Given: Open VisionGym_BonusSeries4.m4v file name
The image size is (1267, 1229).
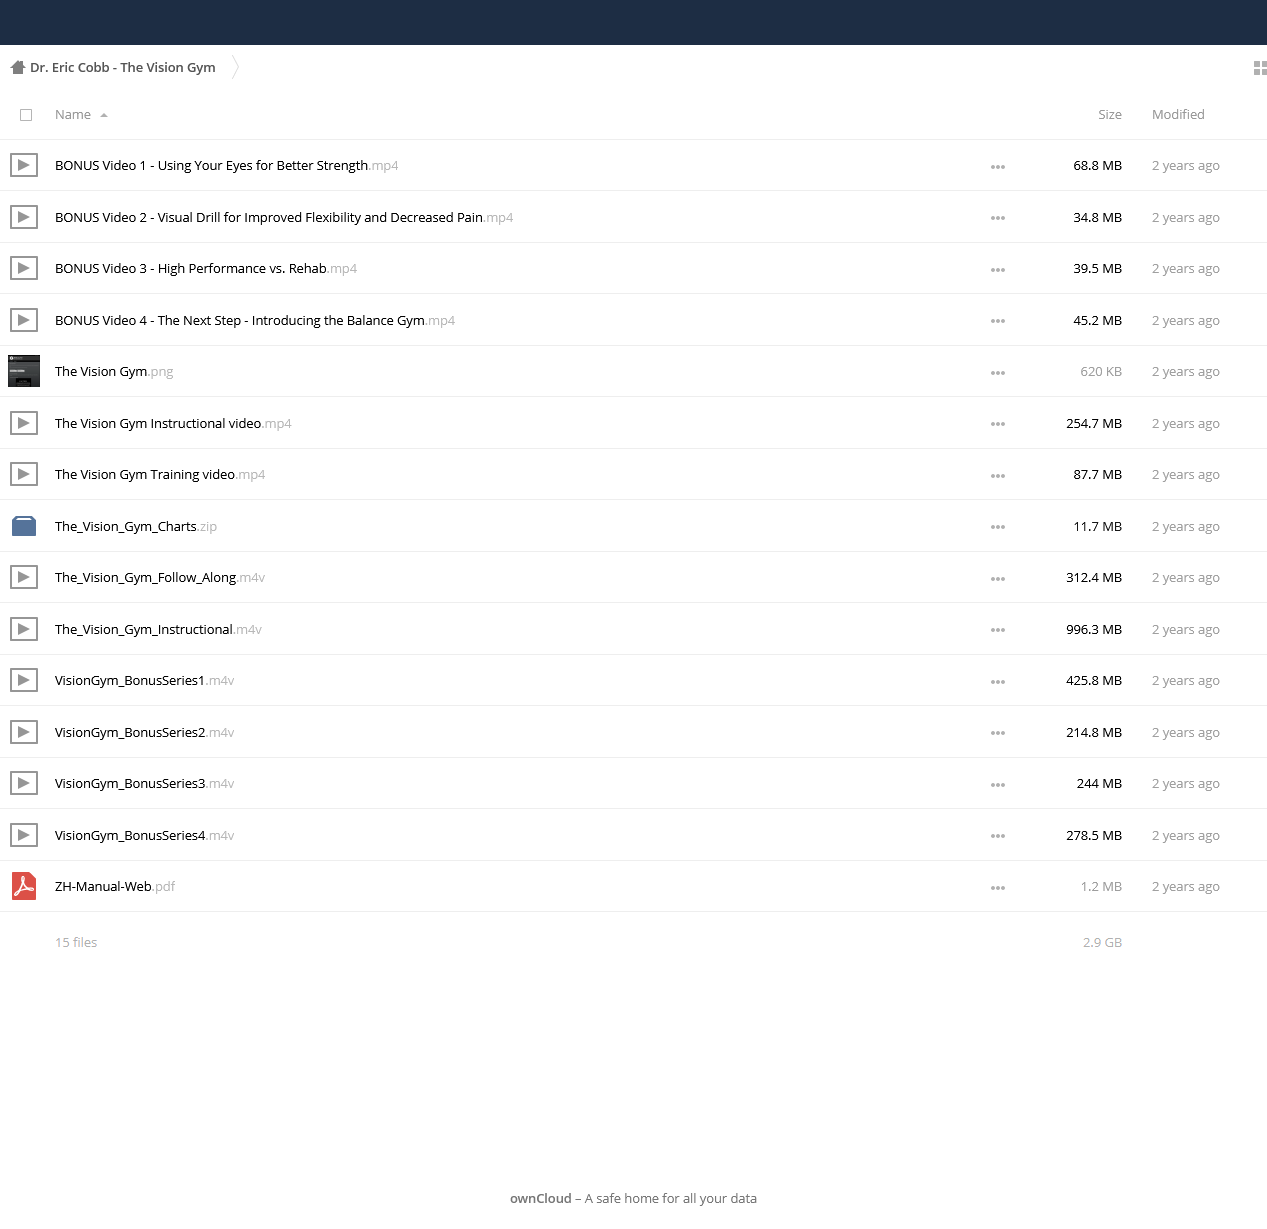Looking at the screenshot, I should coord(145,835).
